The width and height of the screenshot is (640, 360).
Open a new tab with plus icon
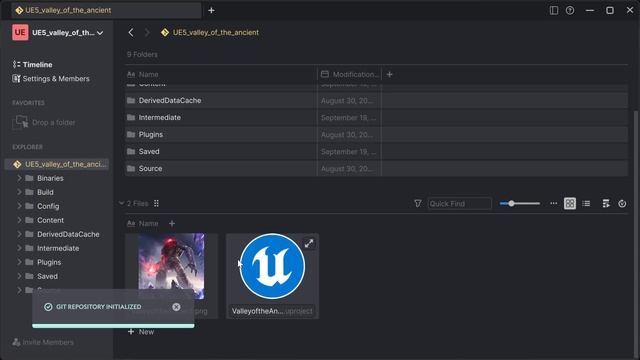point(211,10)
